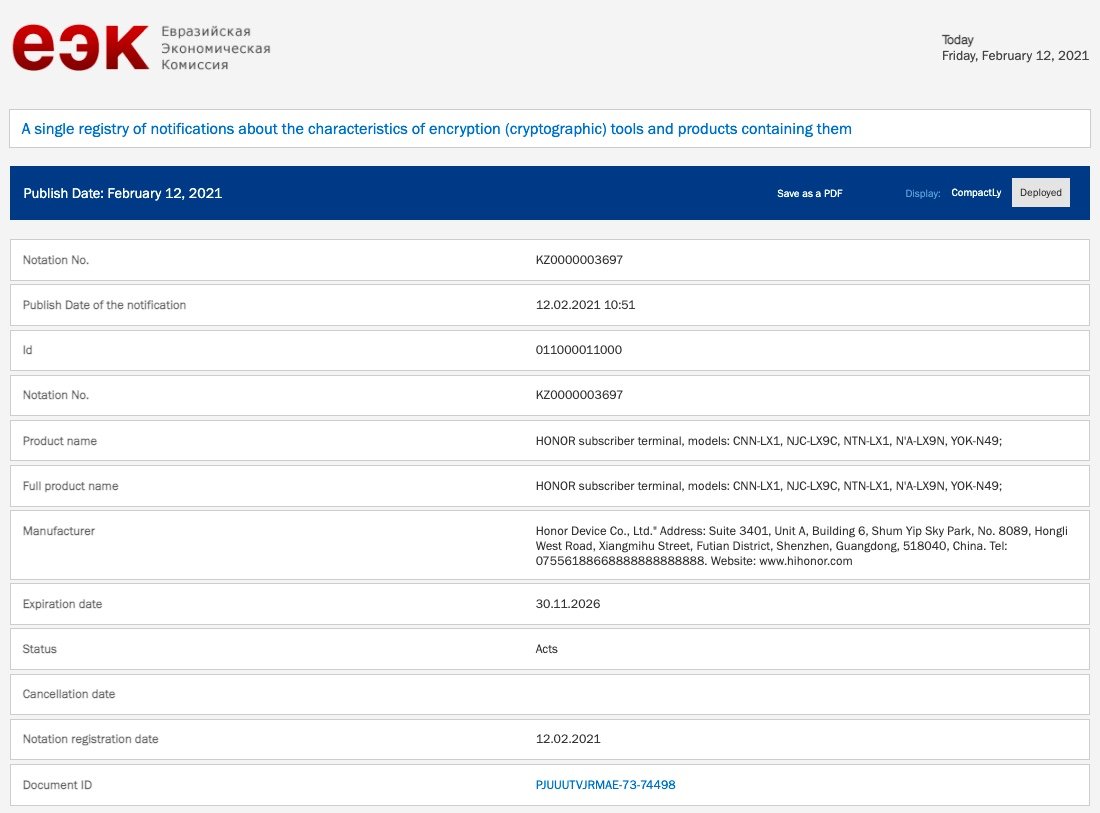Save the notification as a PDF

coord(809,193)
